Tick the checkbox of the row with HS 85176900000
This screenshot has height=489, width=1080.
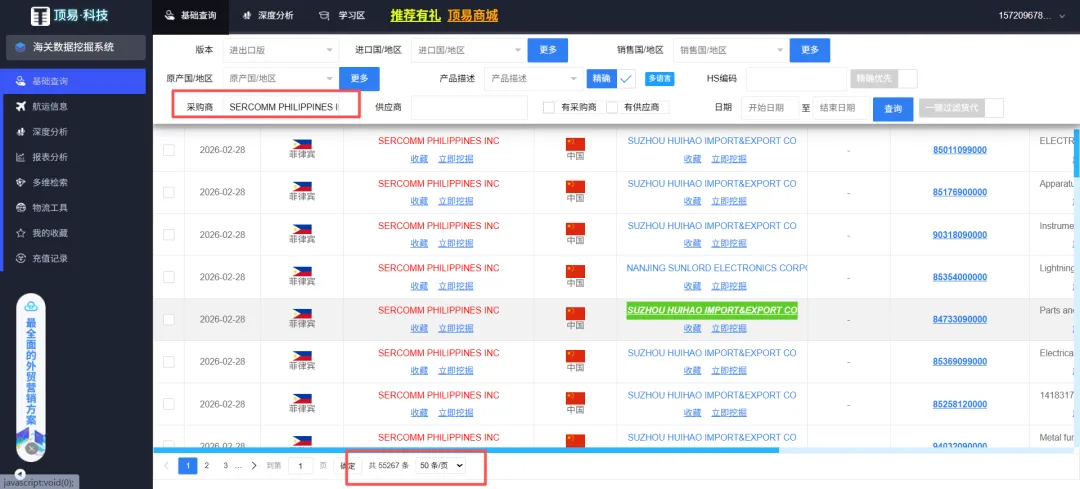click(x=169, y=192)
